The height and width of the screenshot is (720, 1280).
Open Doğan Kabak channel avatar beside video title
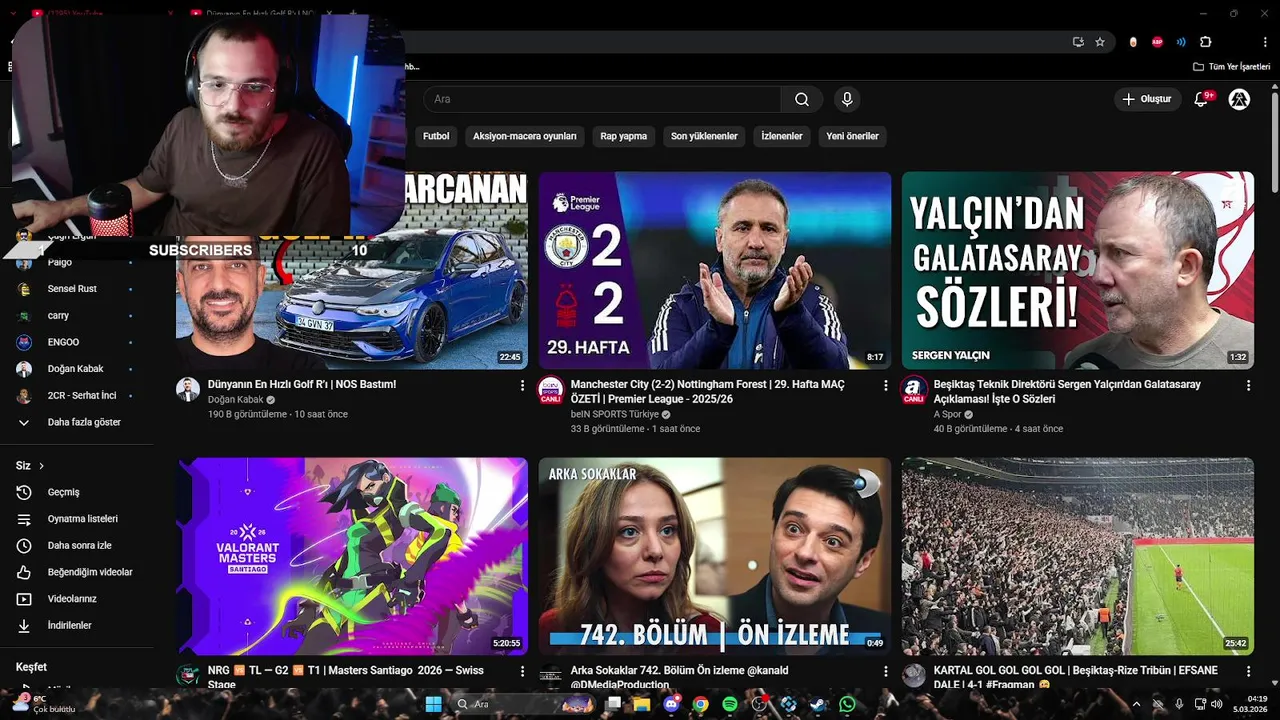pos(188,389)
